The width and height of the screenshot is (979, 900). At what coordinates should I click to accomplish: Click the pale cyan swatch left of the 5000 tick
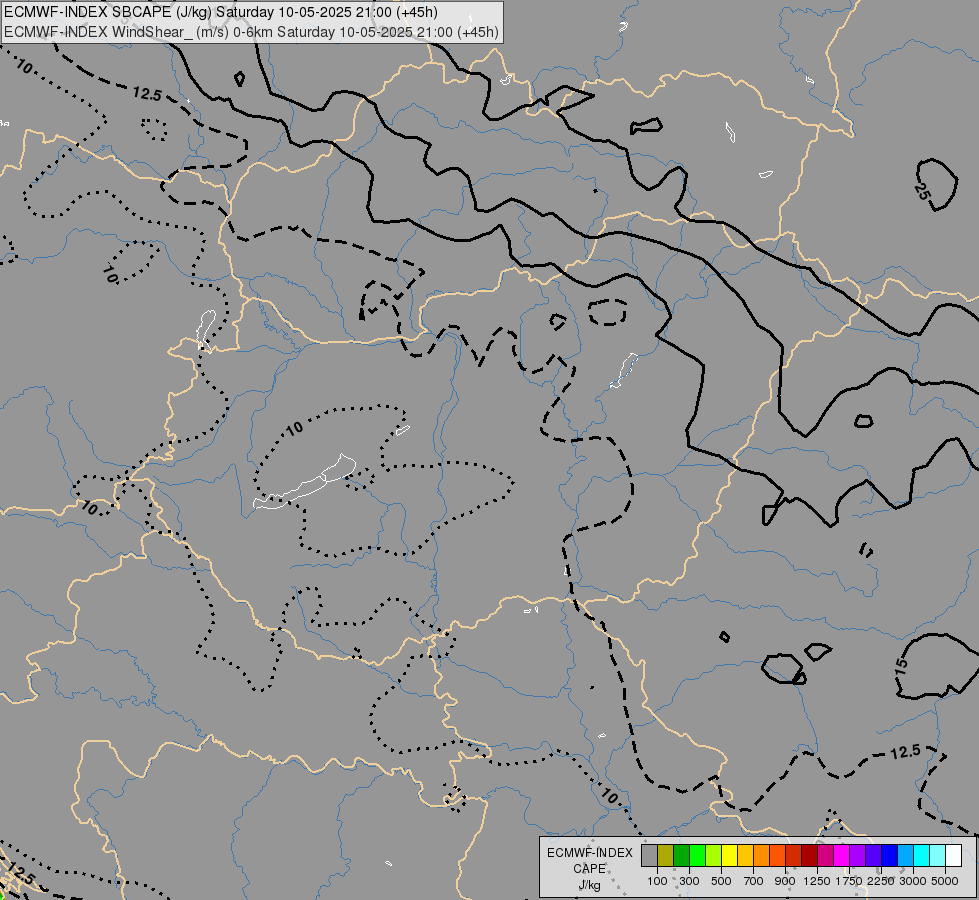[x=937, y=855]
